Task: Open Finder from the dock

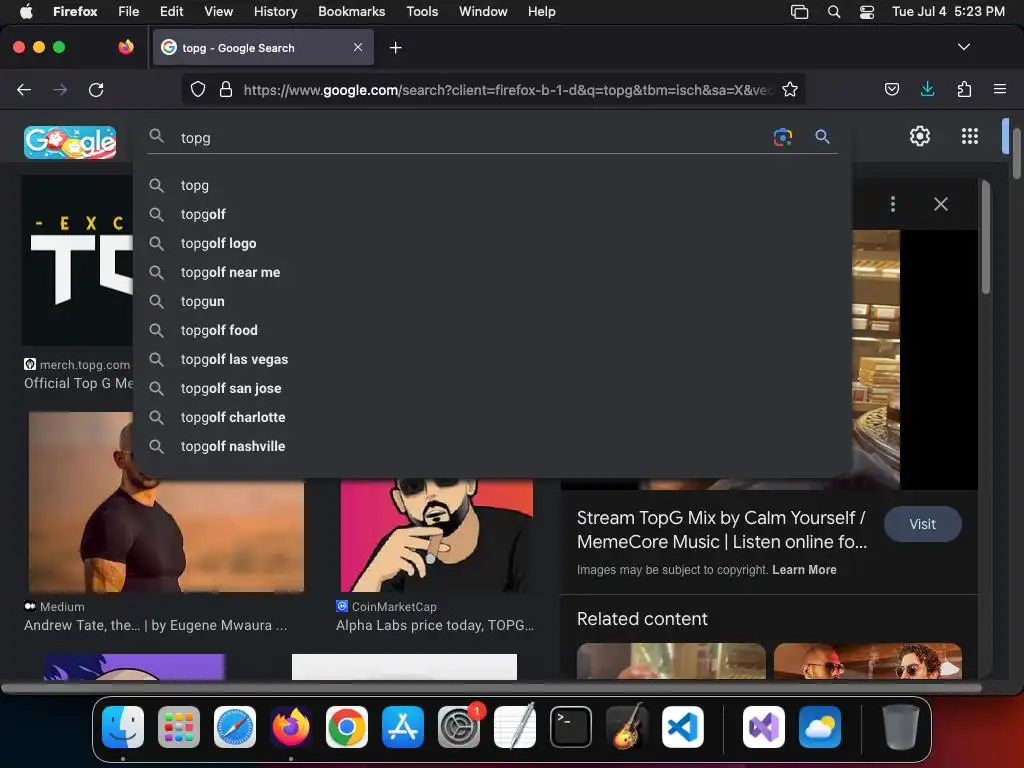Action: [123, 727]
